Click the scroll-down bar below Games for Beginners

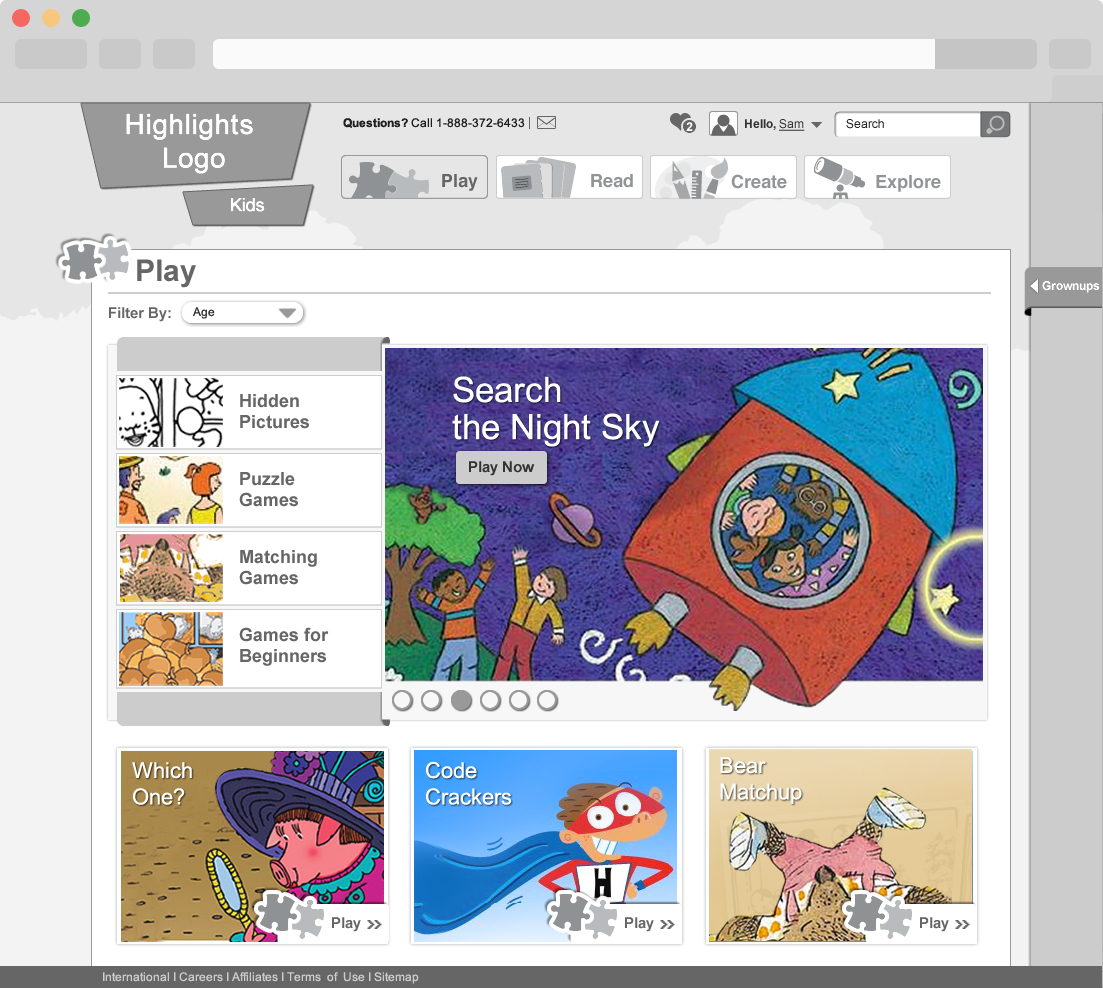click(x=250, y=708)
